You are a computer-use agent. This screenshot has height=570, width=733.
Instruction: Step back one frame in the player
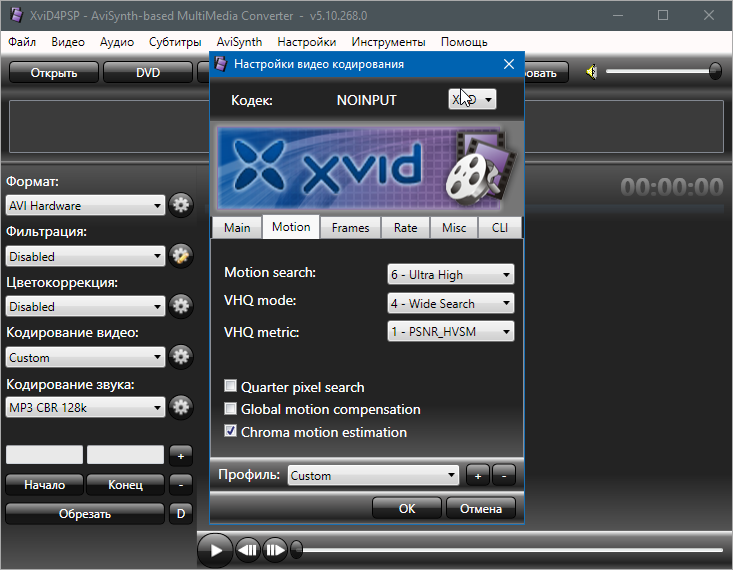pyautogui.click(x=249, y=549)
